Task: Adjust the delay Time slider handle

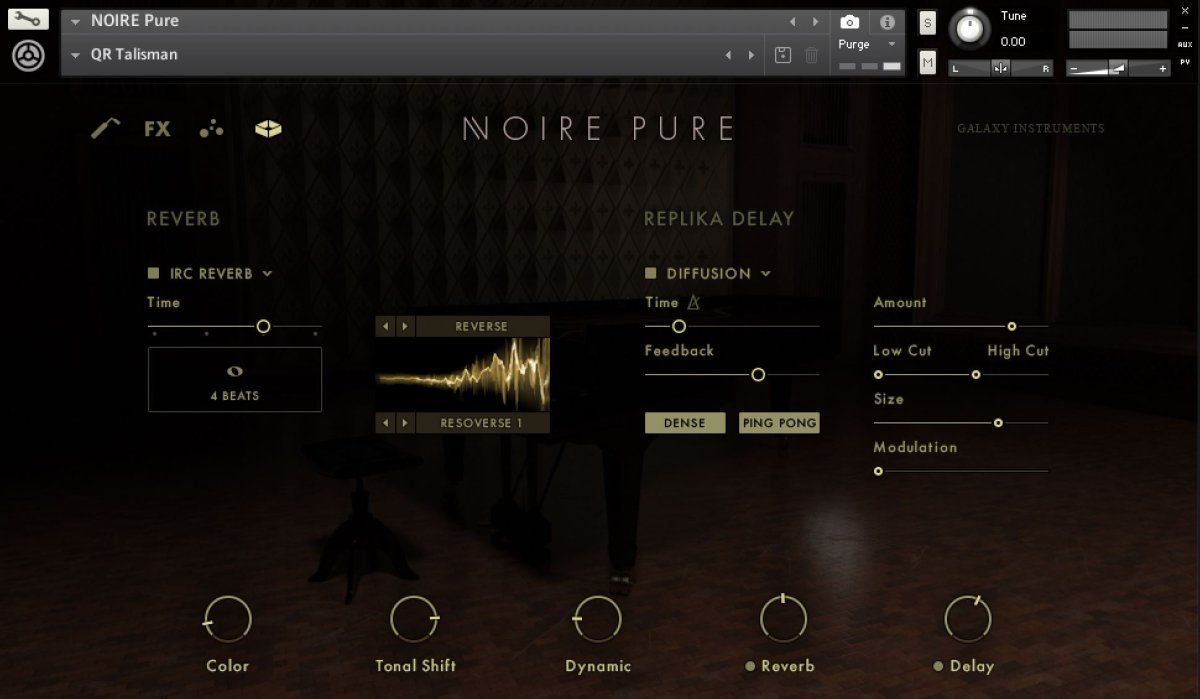Action: click(x=679, y=326)
